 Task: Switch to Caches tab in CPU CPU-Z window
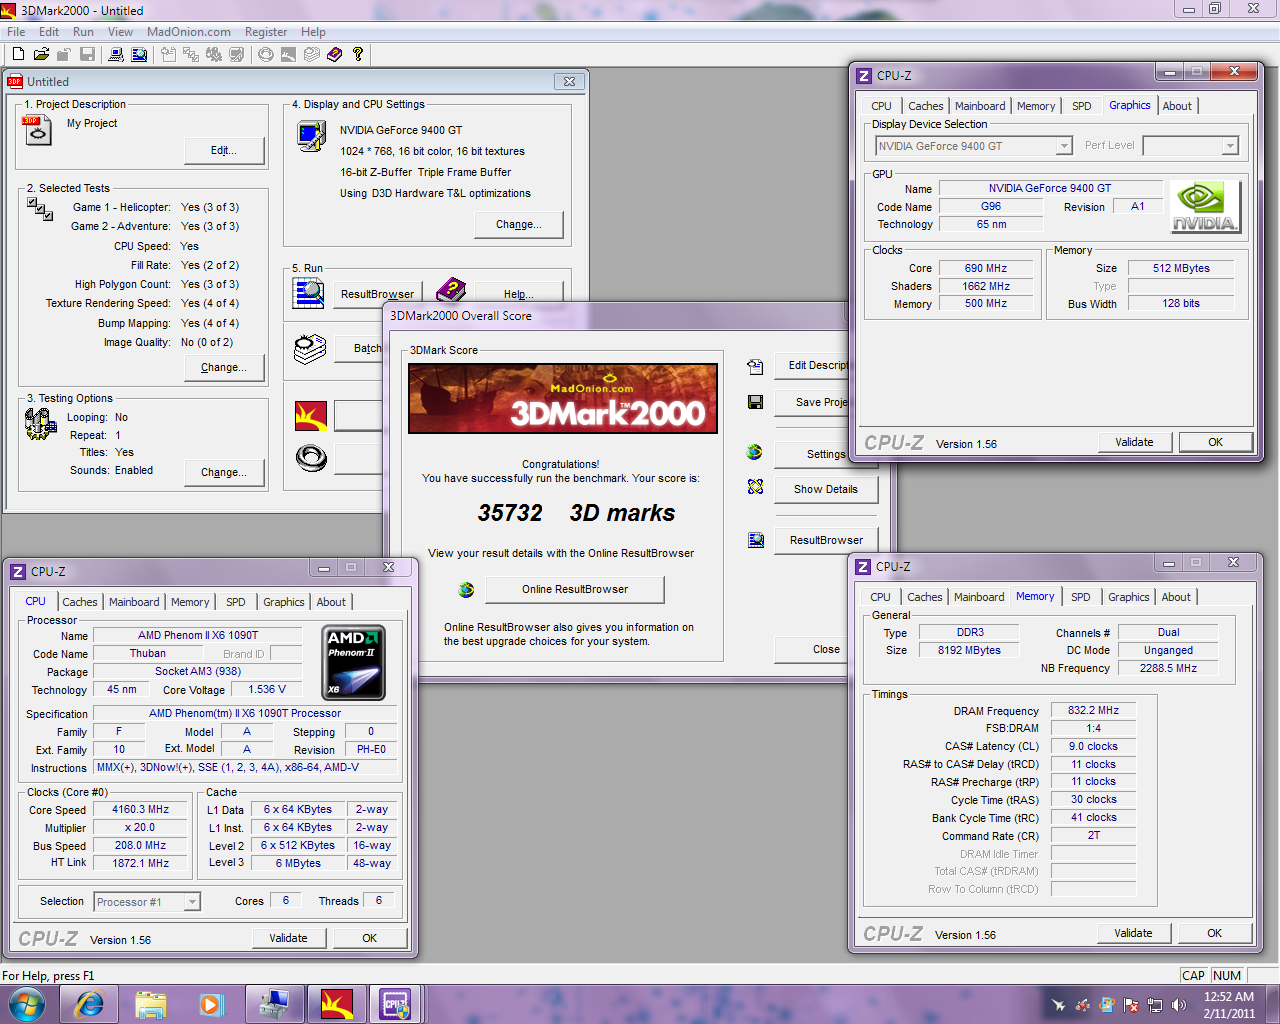(80, 602)
